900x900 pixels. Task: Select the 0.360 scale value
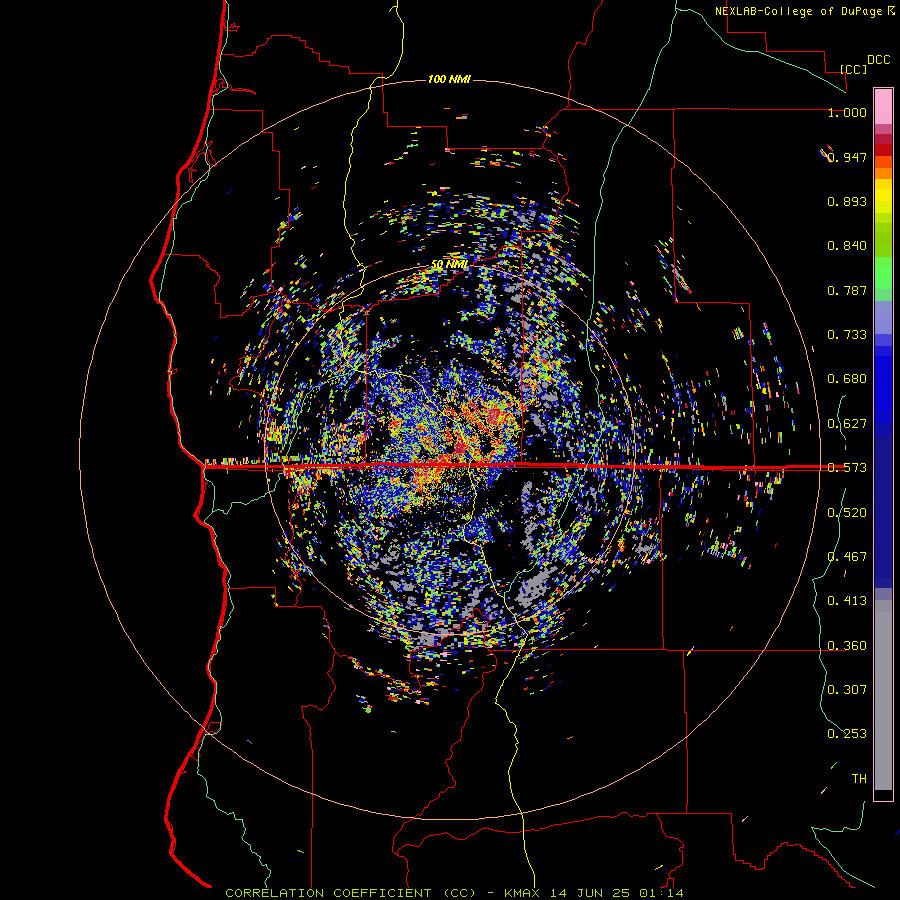(847, 646)
